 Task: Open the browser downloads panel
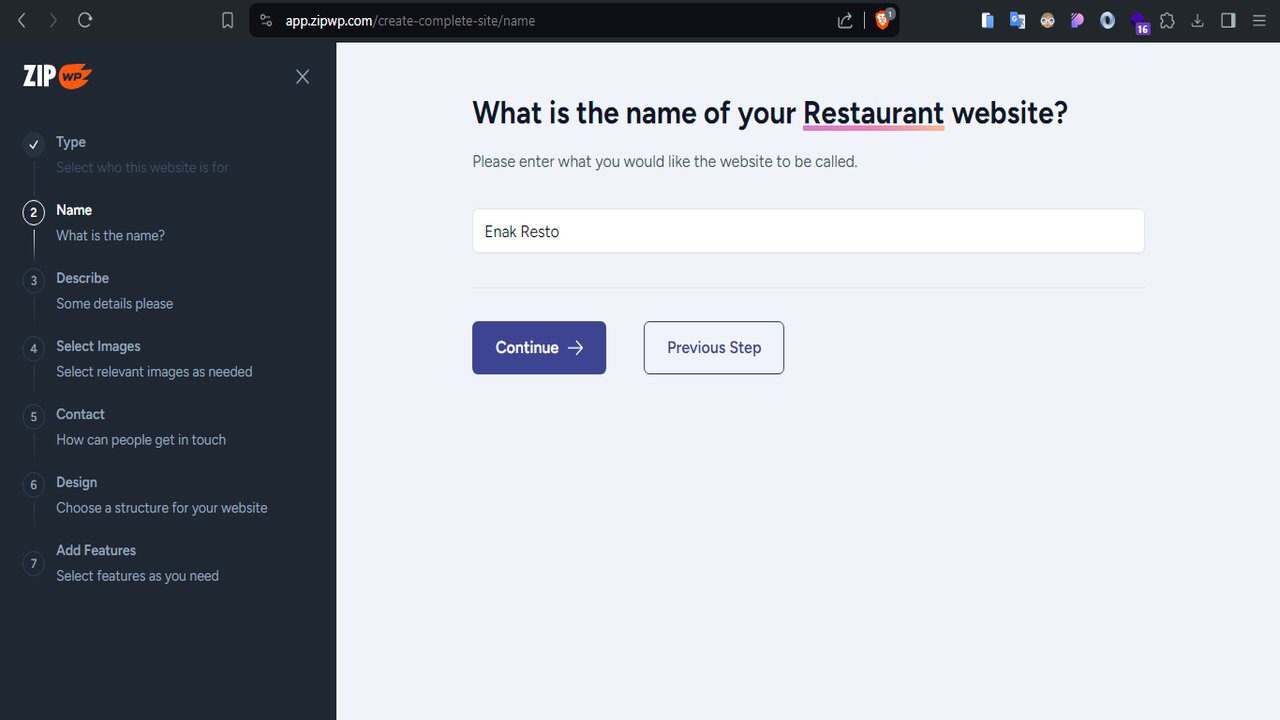click(1197, 20)
